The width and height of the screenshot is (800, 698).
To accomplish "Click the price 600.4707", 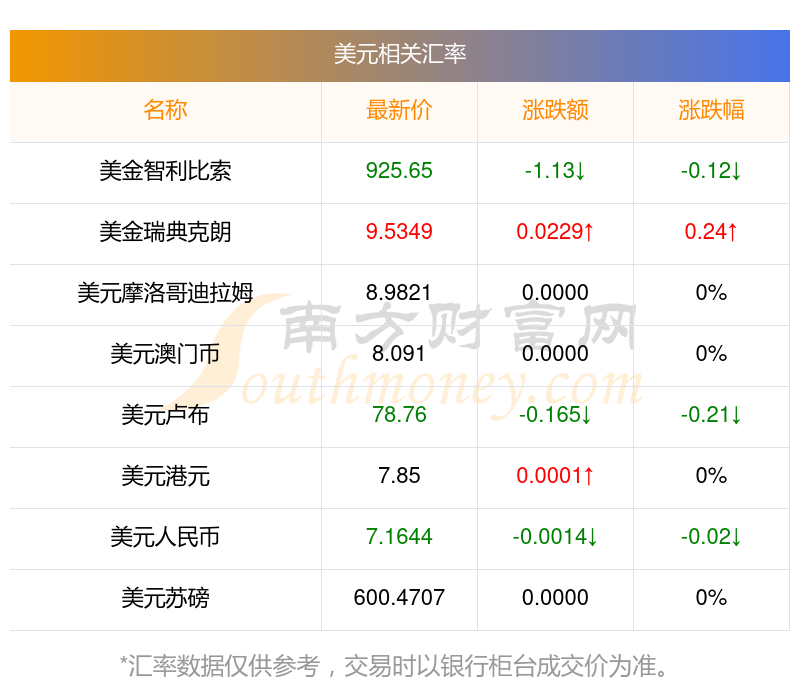I will [x=399, y=597].
